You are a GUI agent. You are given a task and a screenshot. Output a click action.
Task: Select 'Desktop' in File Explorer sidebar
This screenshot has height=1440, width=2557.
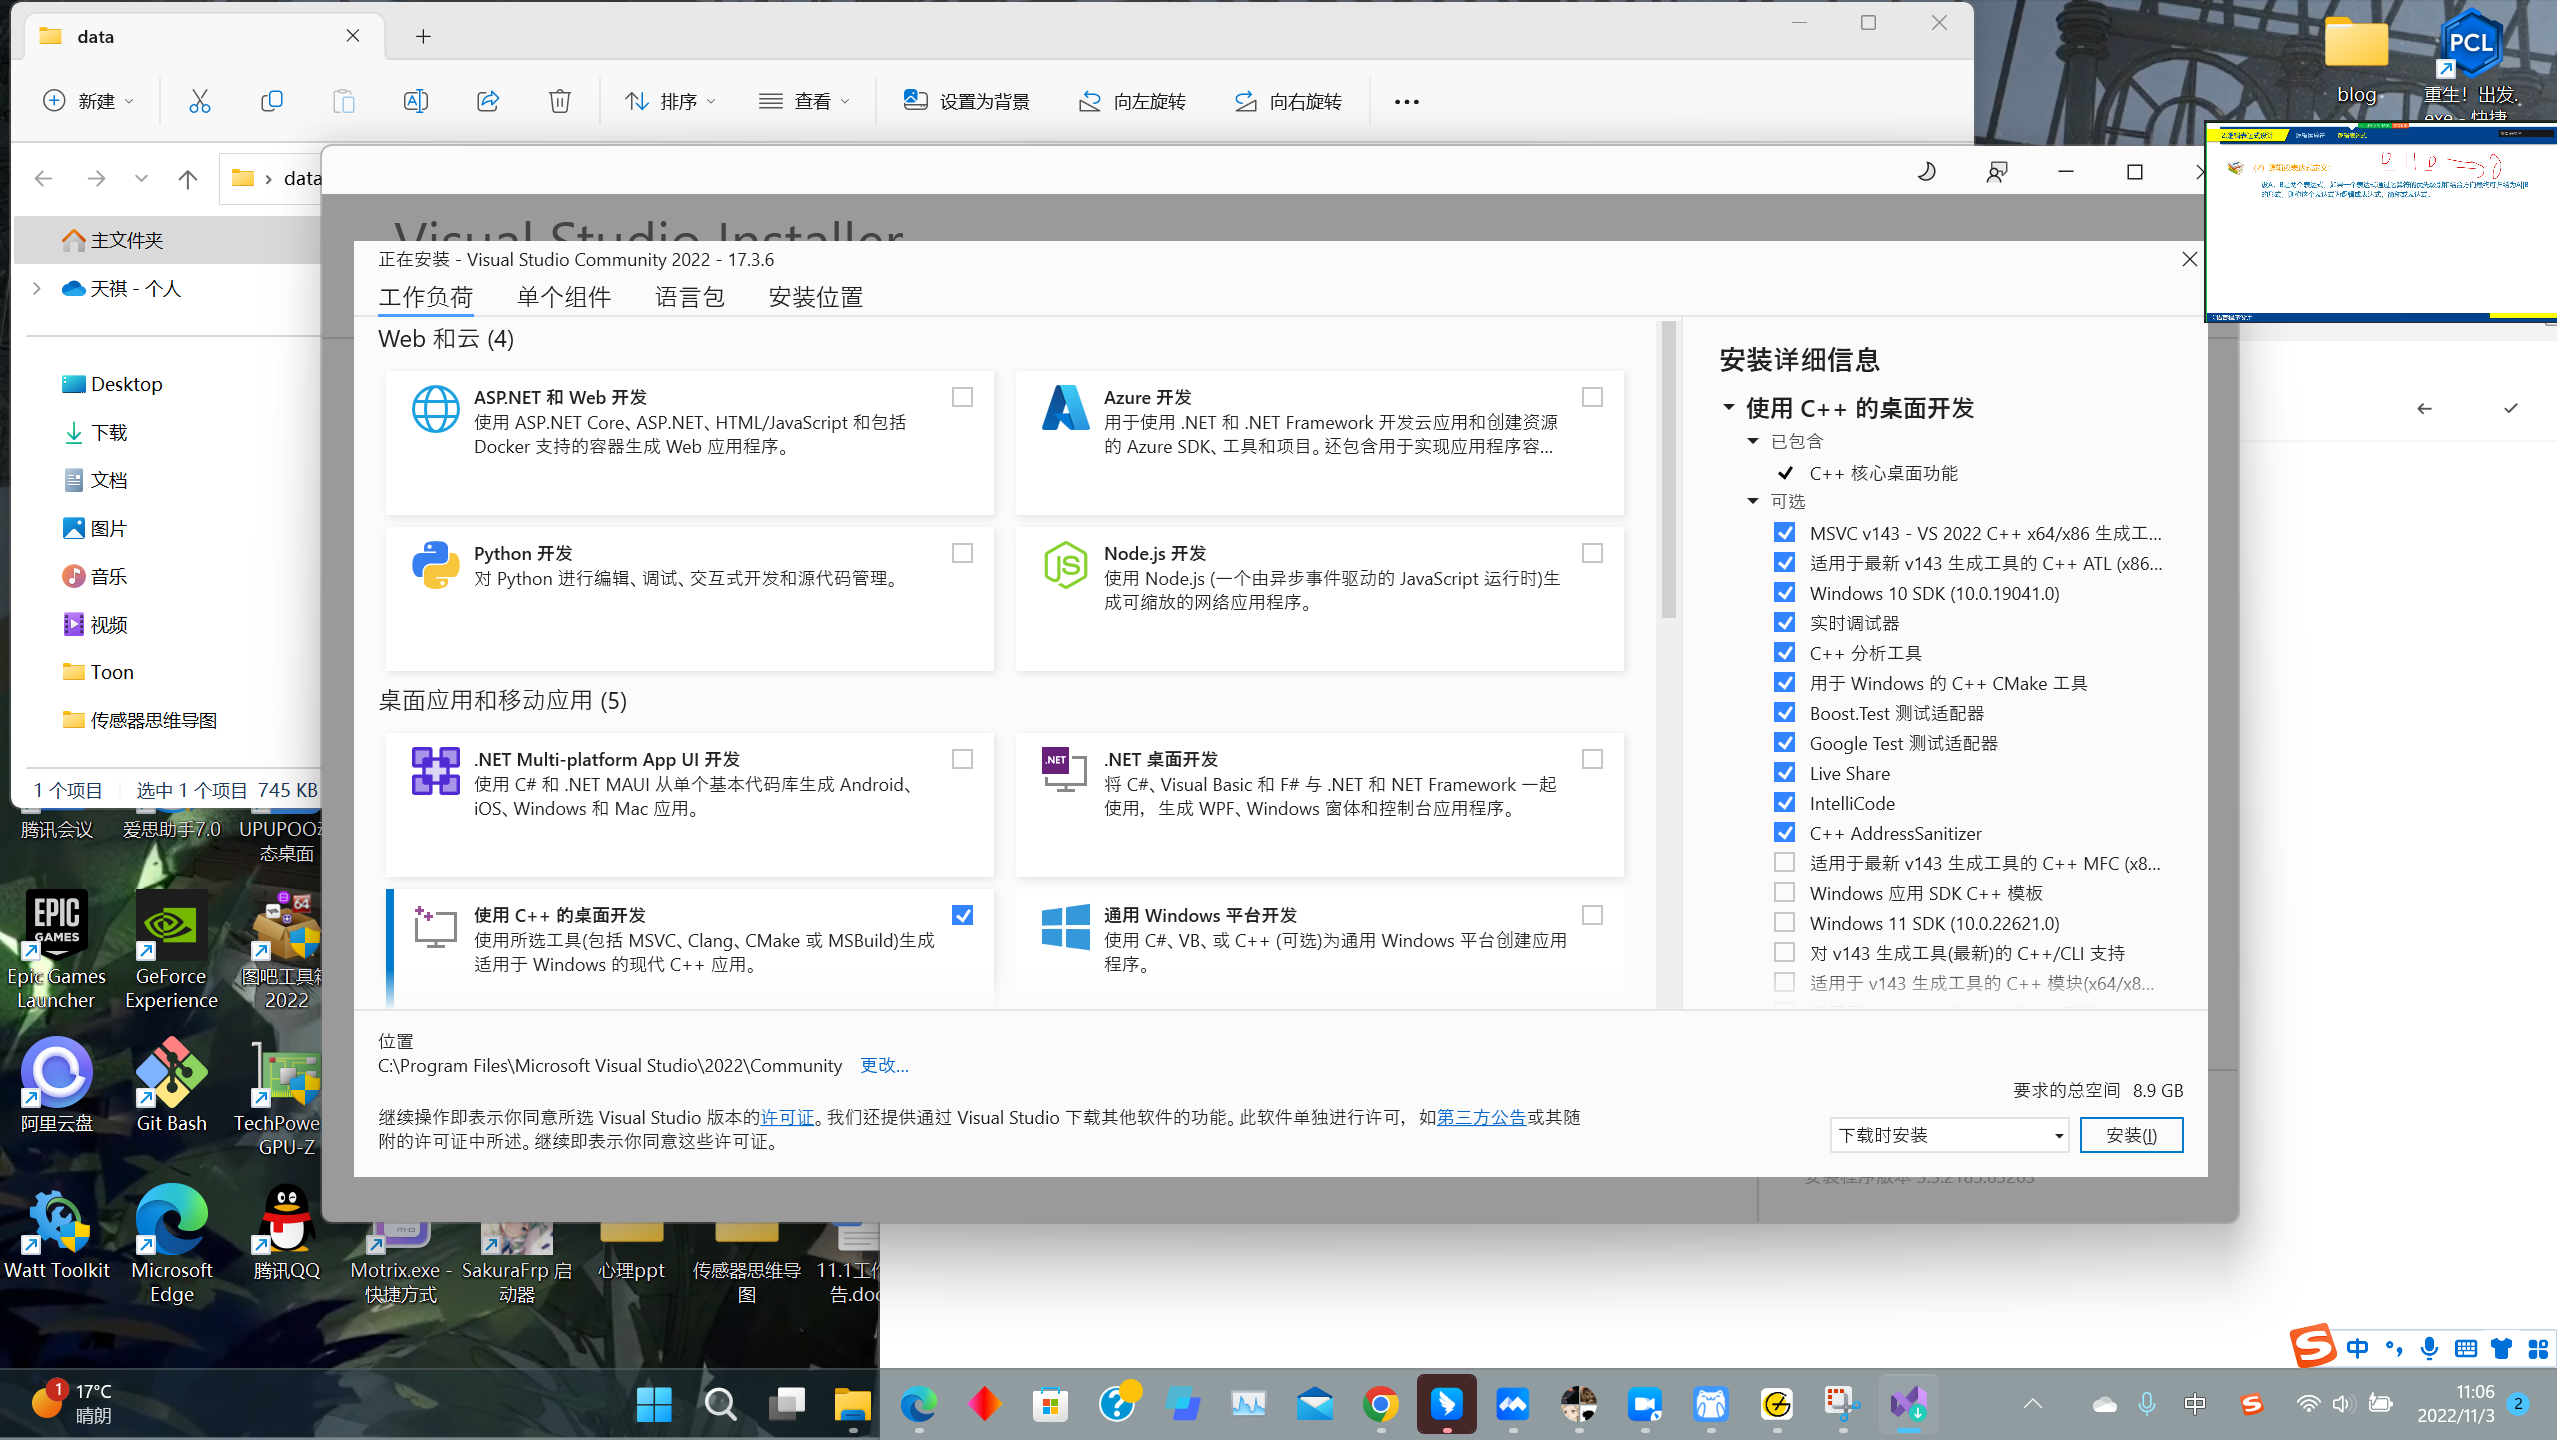pyautogui.click(x=126, y=384)
